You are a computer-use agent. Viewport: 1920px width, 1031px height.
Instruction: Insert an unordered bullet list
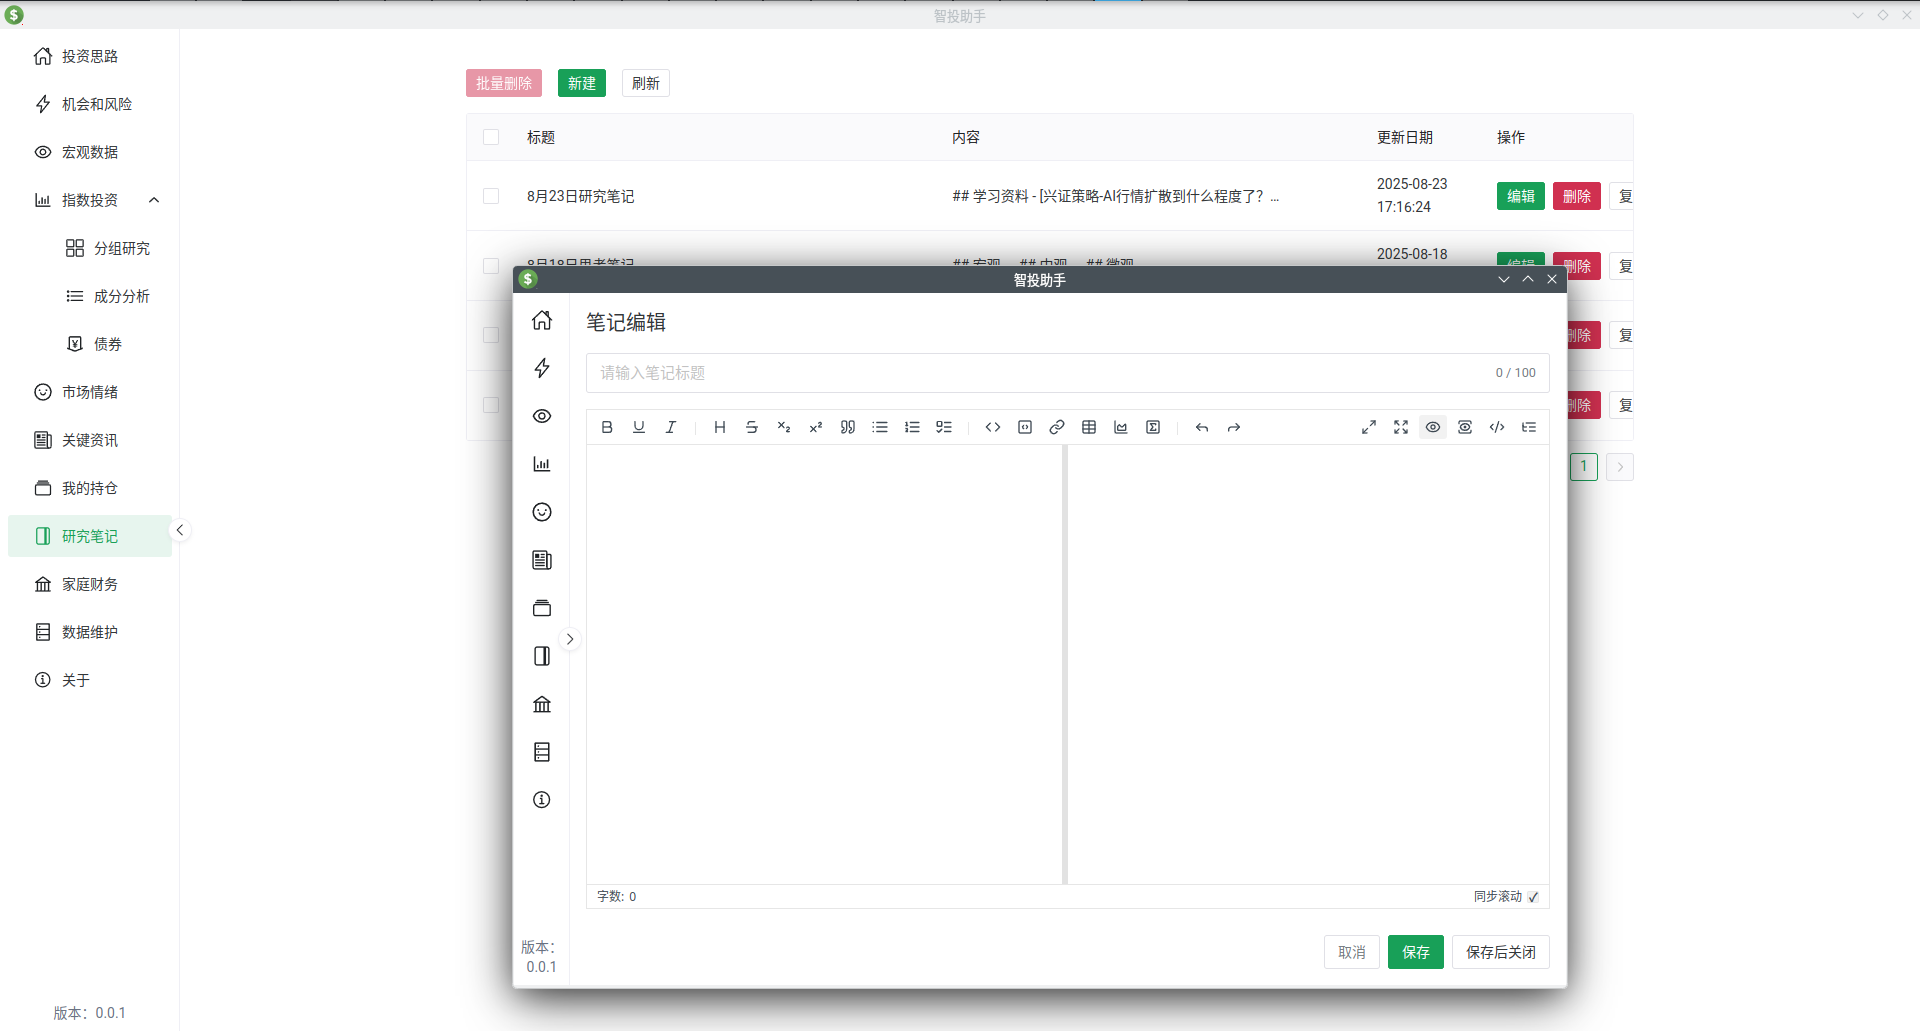coord(880,427)
